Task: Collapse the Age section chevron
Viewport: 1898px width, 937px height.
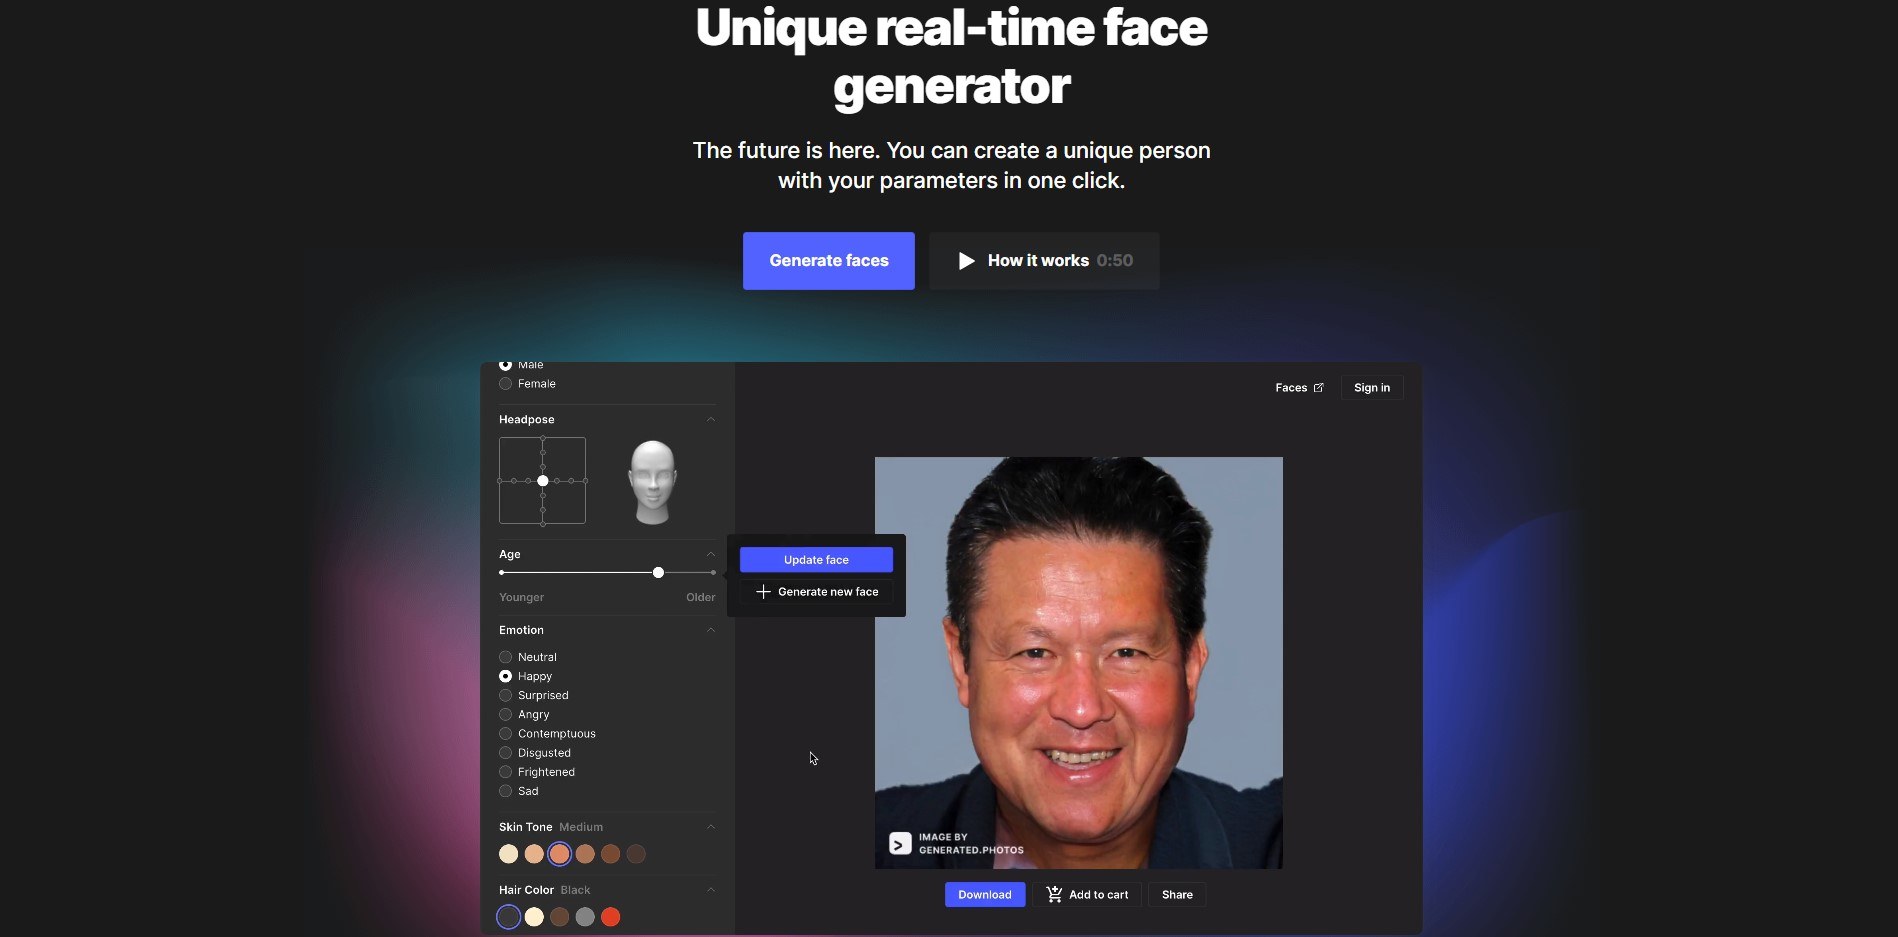Action: pyautogui.click(x=711, y=554)
